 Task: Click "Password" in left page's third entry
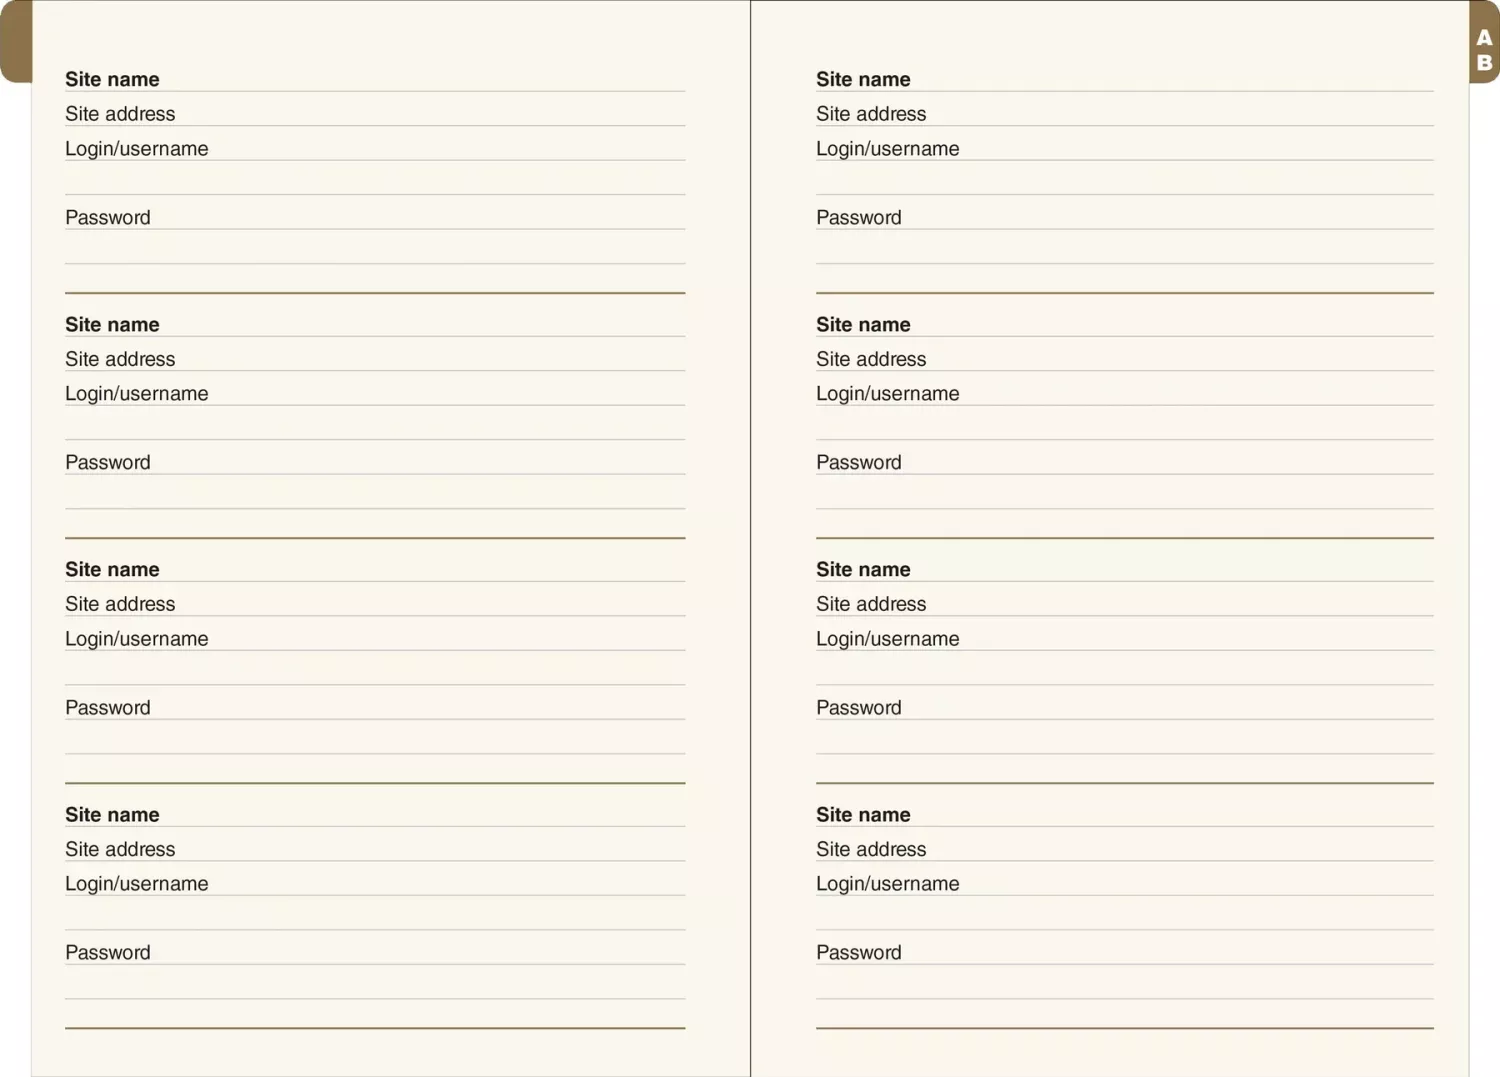[x=108, y=708]
